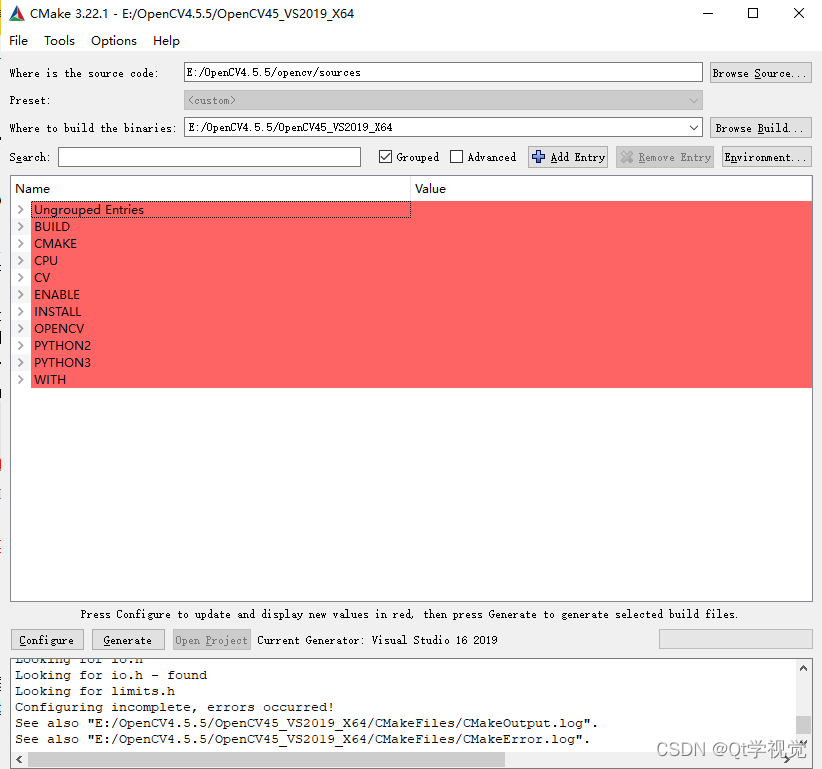
Task: Click the log horizontal scrollbar thumb
Action: (x=266, y=759)
